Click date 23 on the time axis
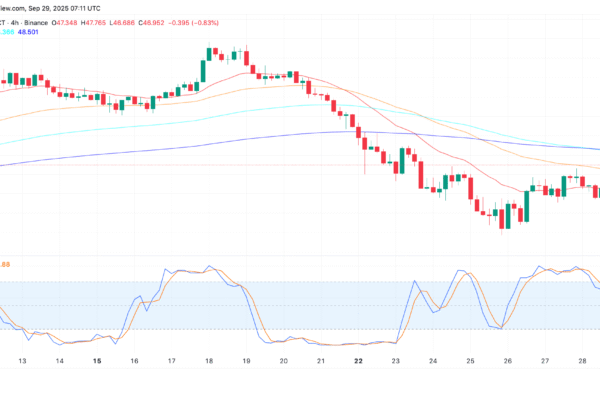600x400 pixels. click(395, 360)
